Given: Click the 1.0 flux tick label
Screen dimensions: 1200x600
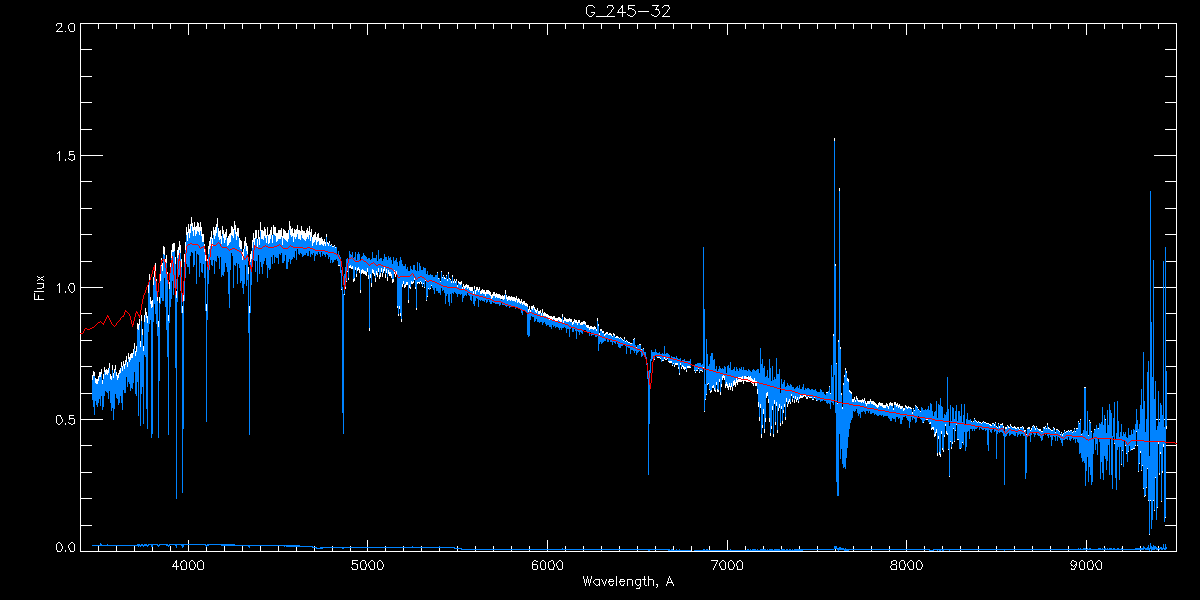Looking at the screenshot, I should click(66, 288).
